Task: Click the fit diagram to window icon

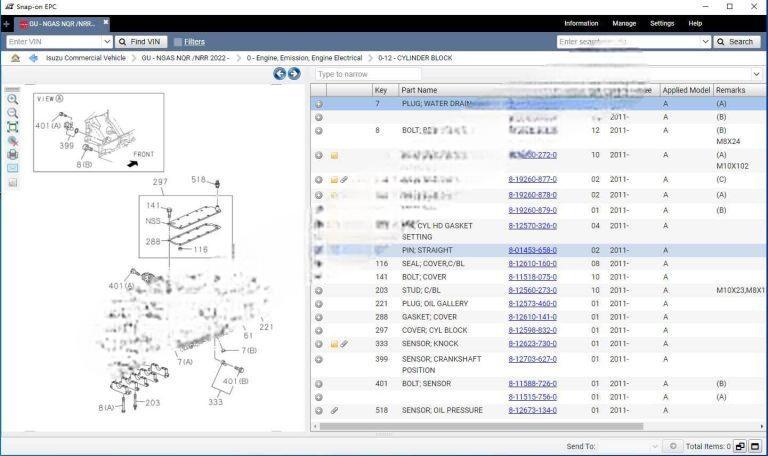Action: coord(12,127)
